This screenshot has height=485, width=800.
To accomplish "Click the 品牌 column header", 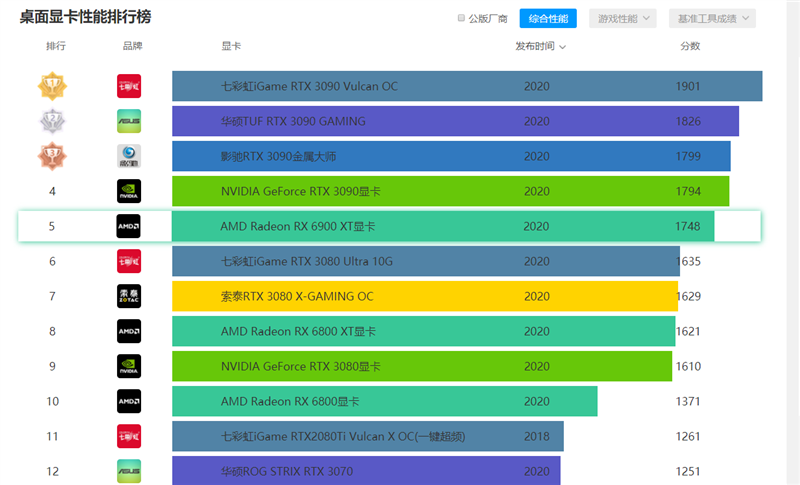I will pyautogui.click(x=132, y=46).
